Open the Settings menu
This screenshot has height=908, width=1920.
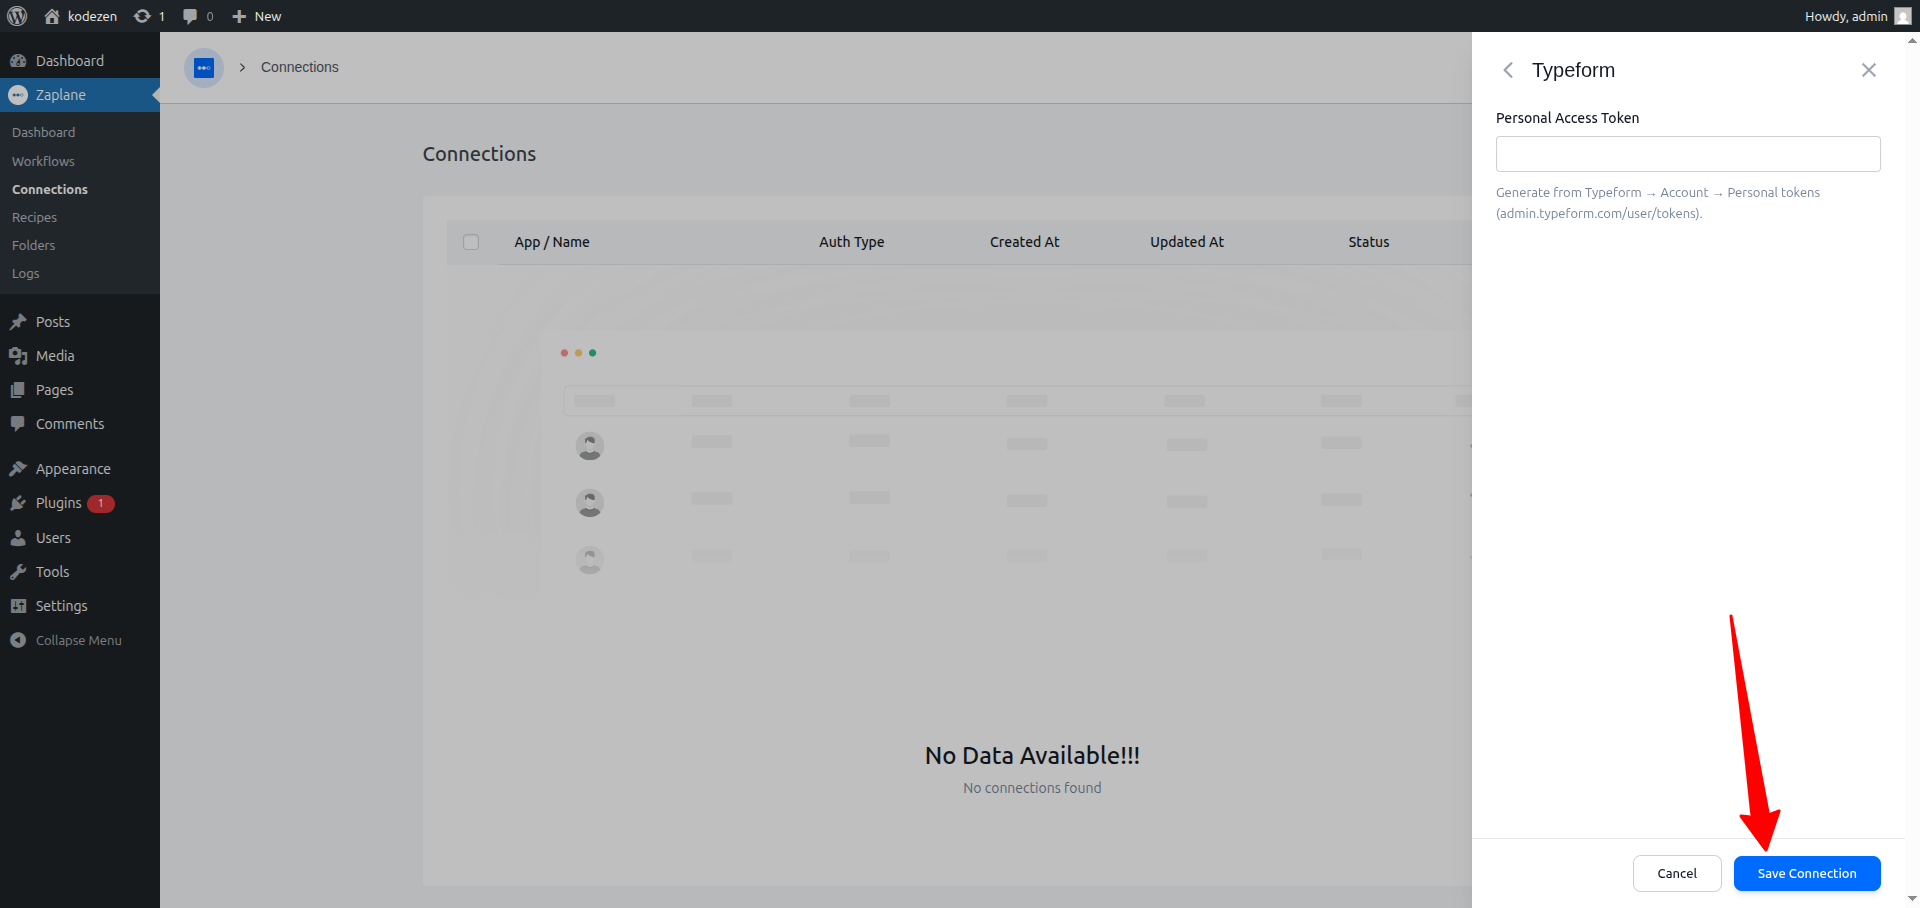point(80,606)
